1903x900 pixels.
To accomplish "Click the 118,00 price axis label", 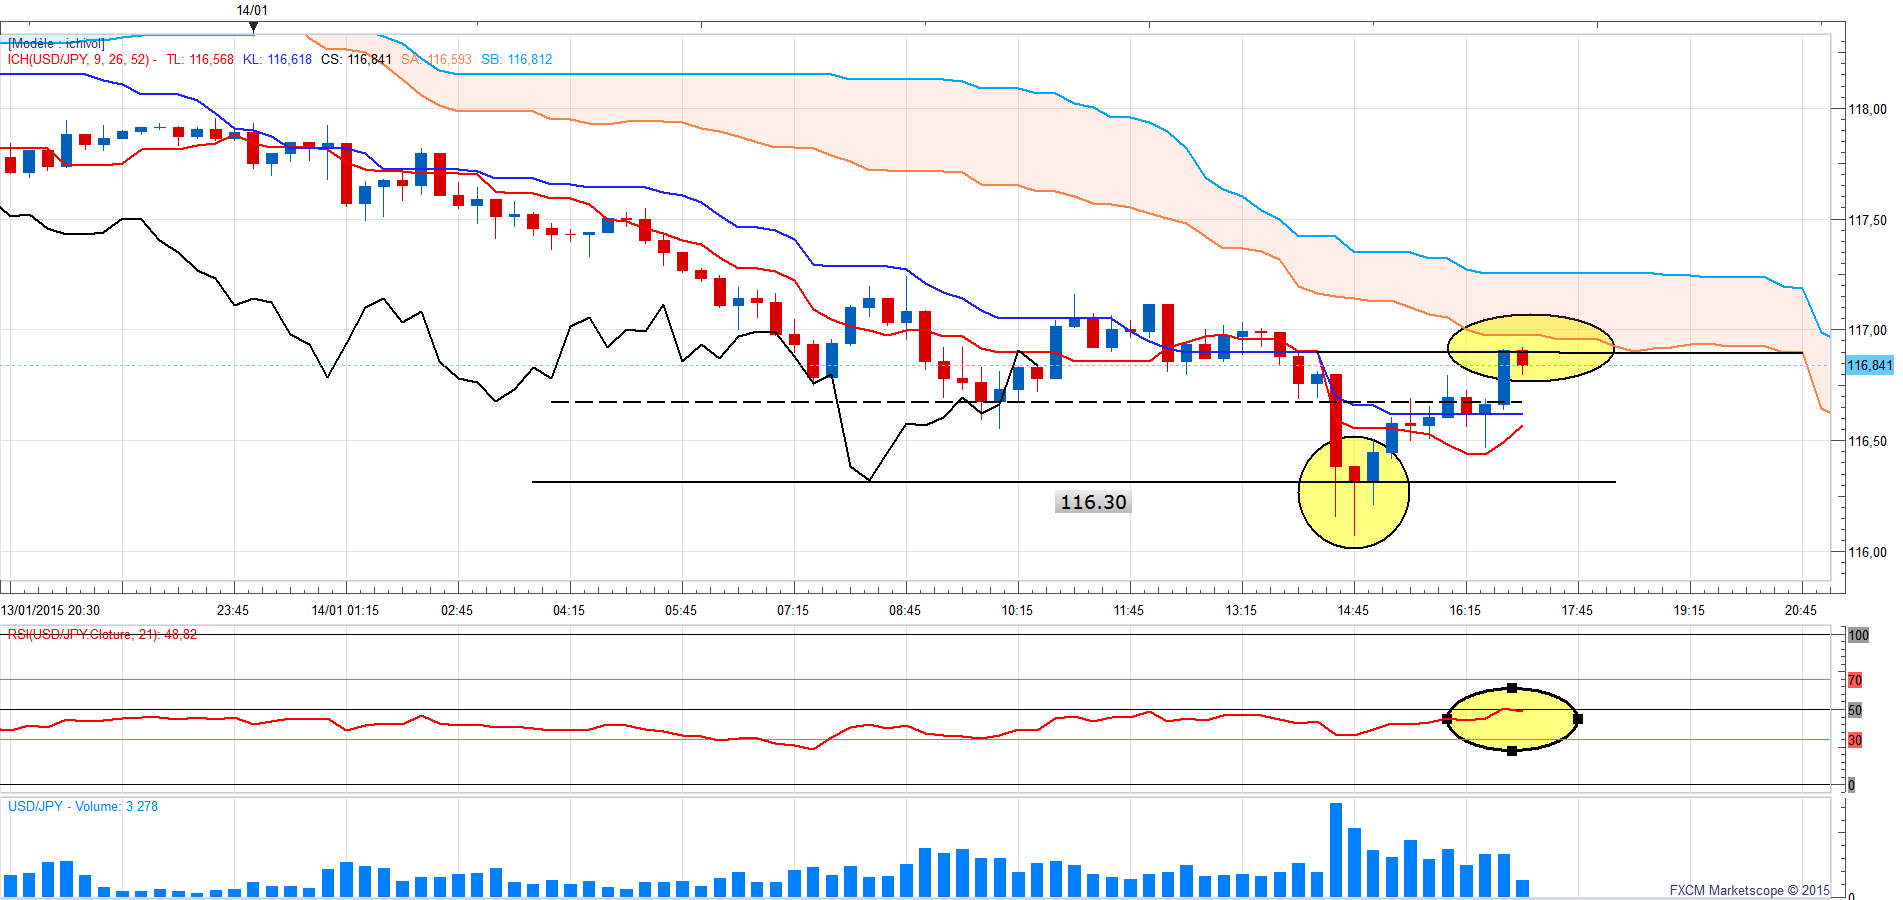I will click(1867, 109).
